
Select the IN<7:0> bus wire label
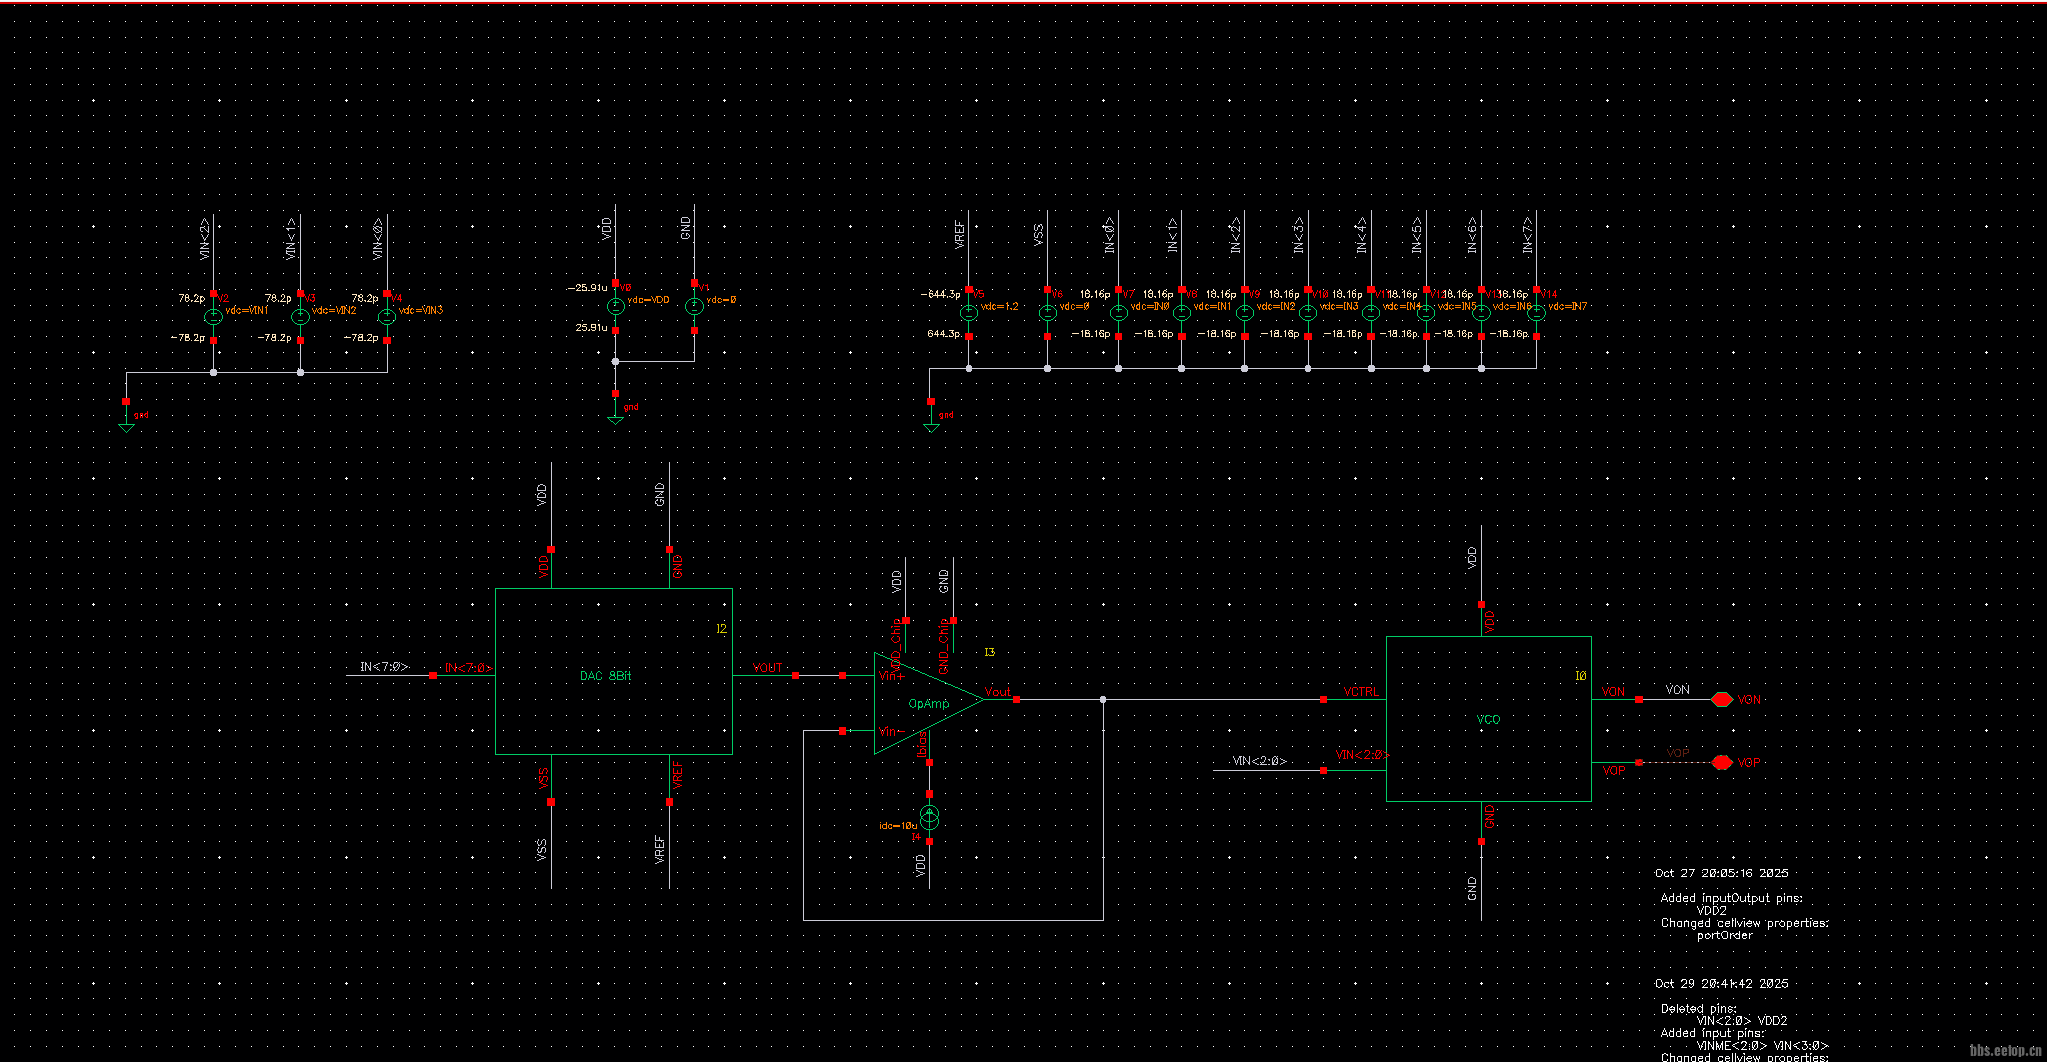[384, 667]
